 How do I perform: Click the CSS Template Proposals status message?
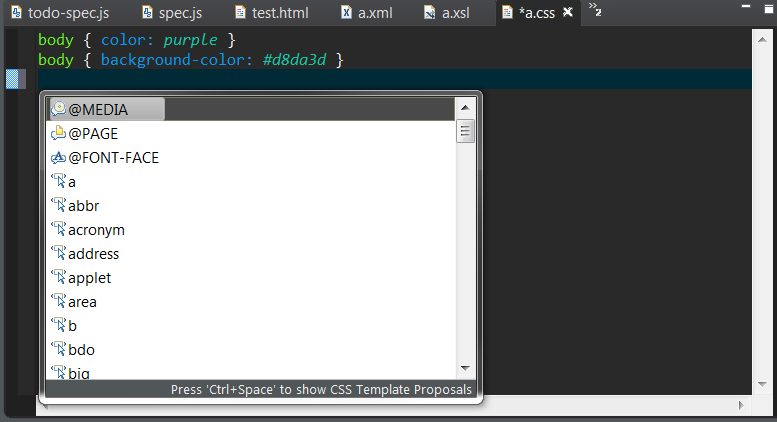321,390
